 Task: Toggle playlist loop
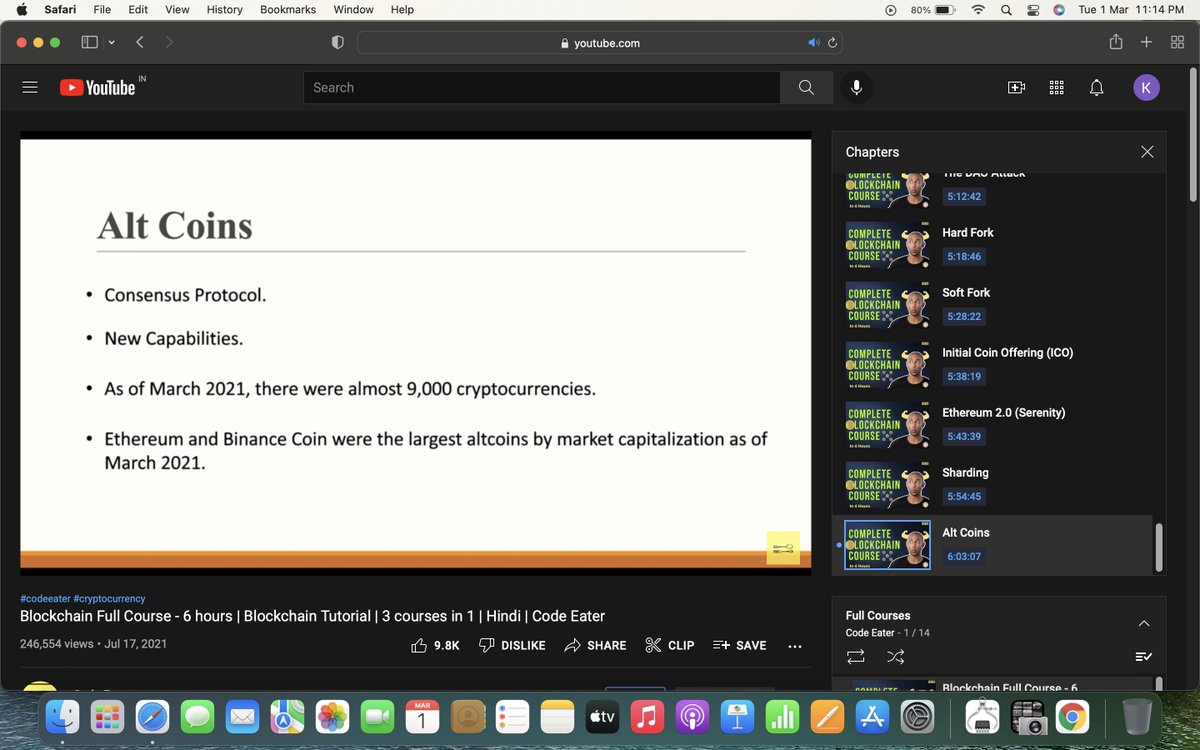[x=855, y=656]
